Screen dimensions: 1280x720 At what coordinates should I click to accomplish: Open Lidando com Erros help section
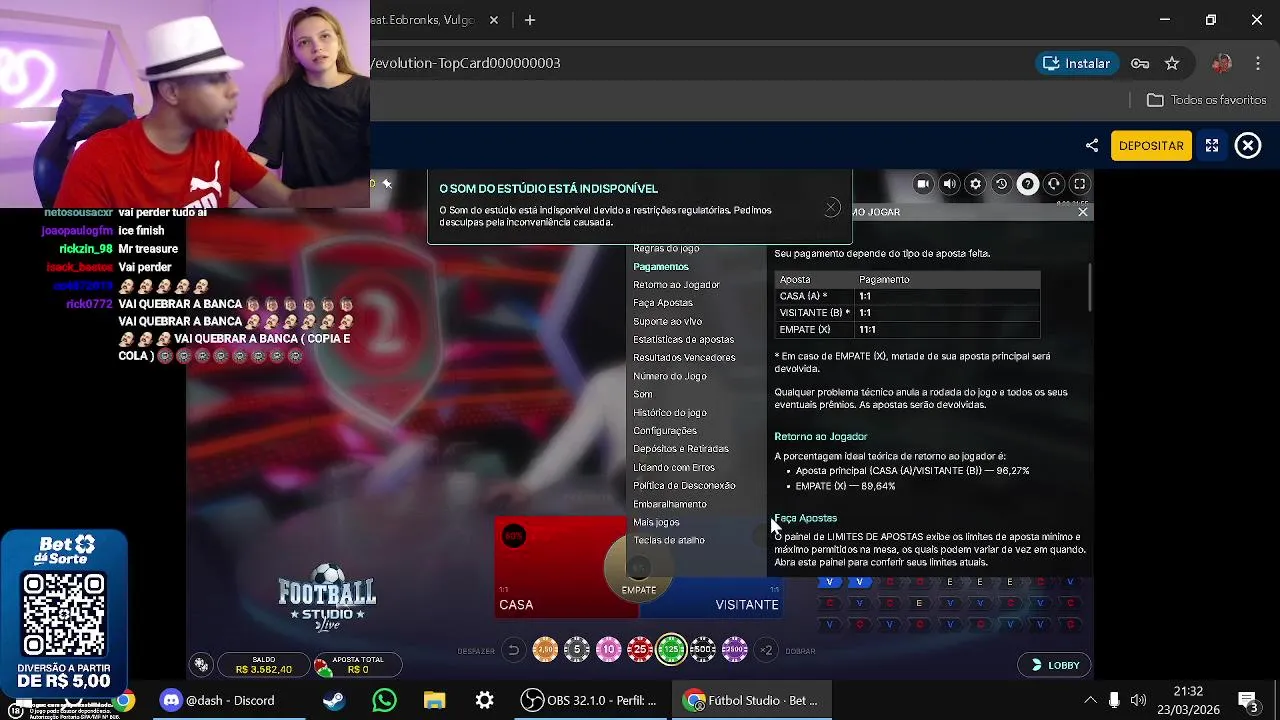[x=674, y=467]
